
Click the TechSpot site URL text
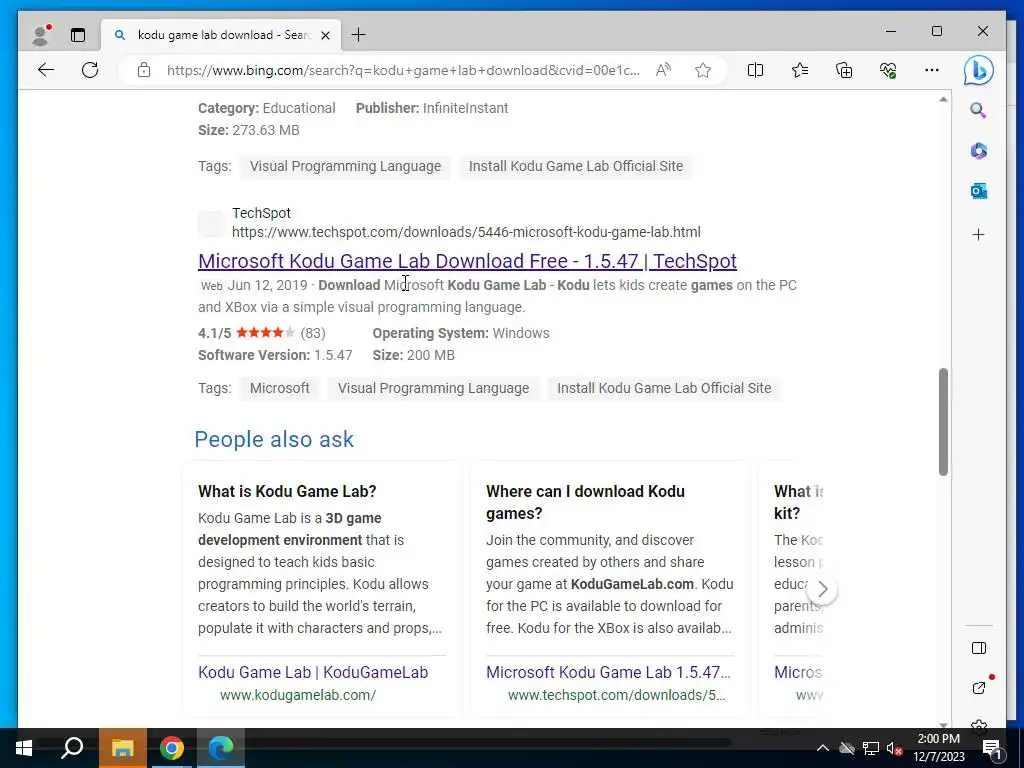point(466,232)
